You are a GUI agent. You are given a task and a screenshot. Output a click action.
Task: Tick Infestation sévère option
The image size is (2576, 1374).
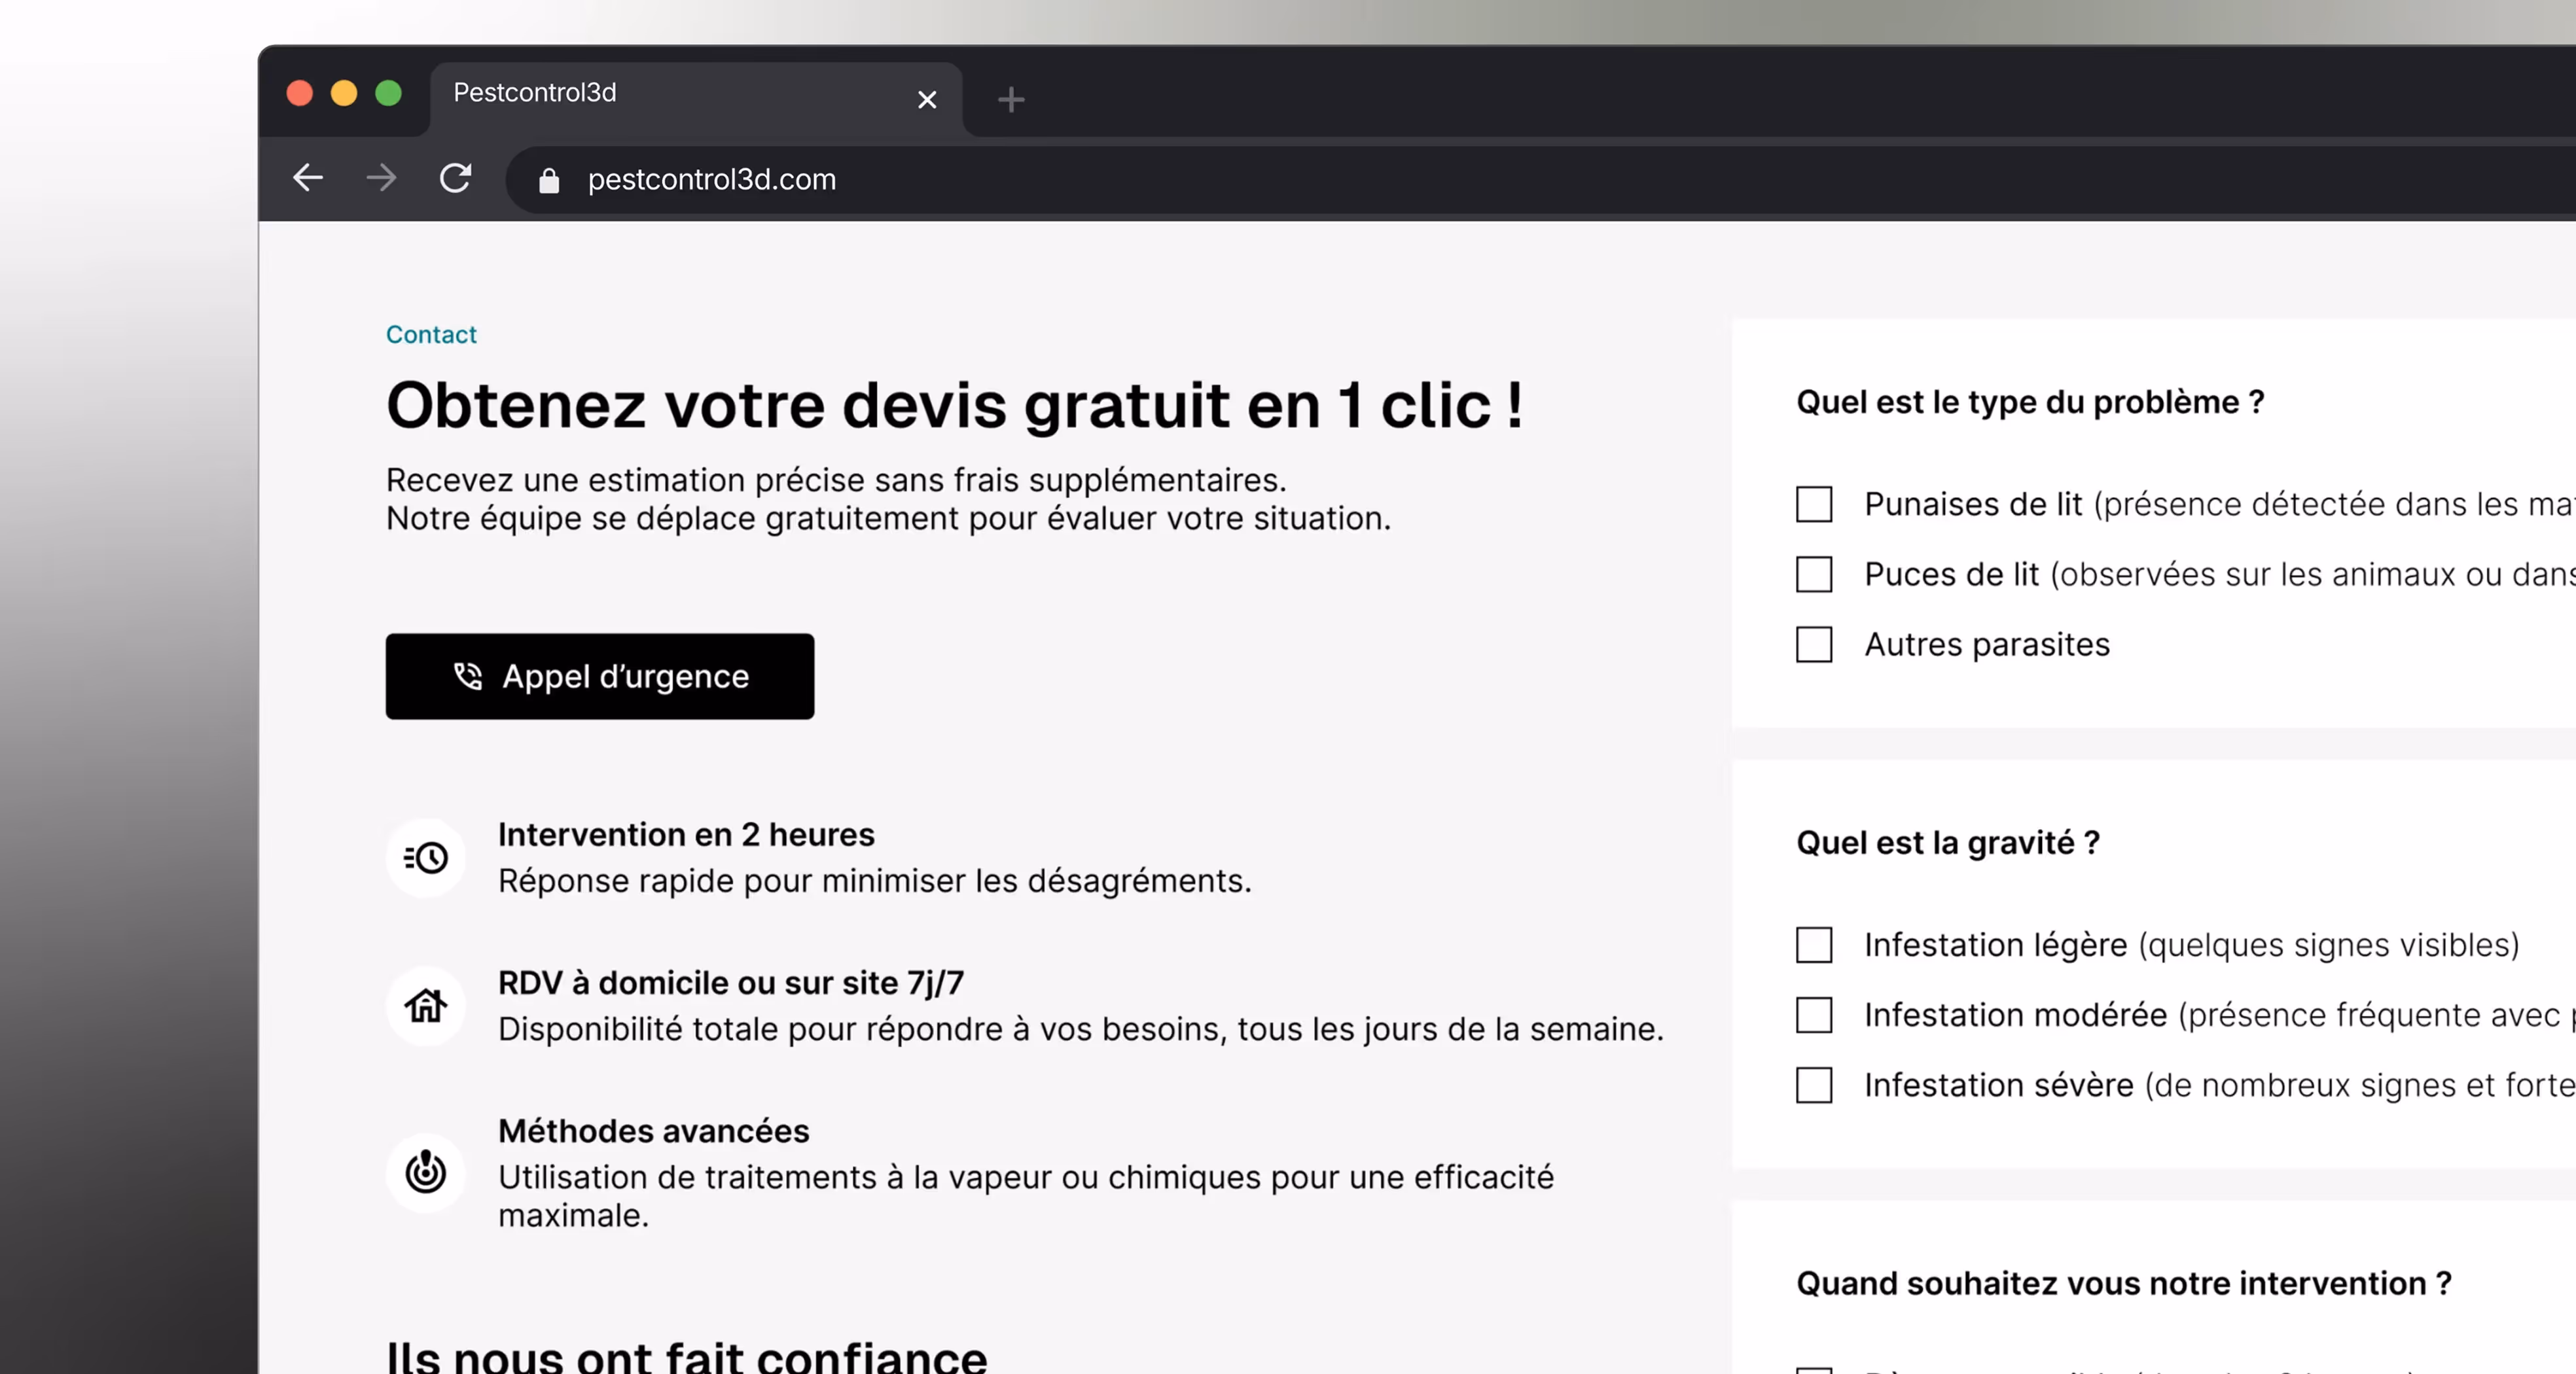click(x=1814, y=1084)
